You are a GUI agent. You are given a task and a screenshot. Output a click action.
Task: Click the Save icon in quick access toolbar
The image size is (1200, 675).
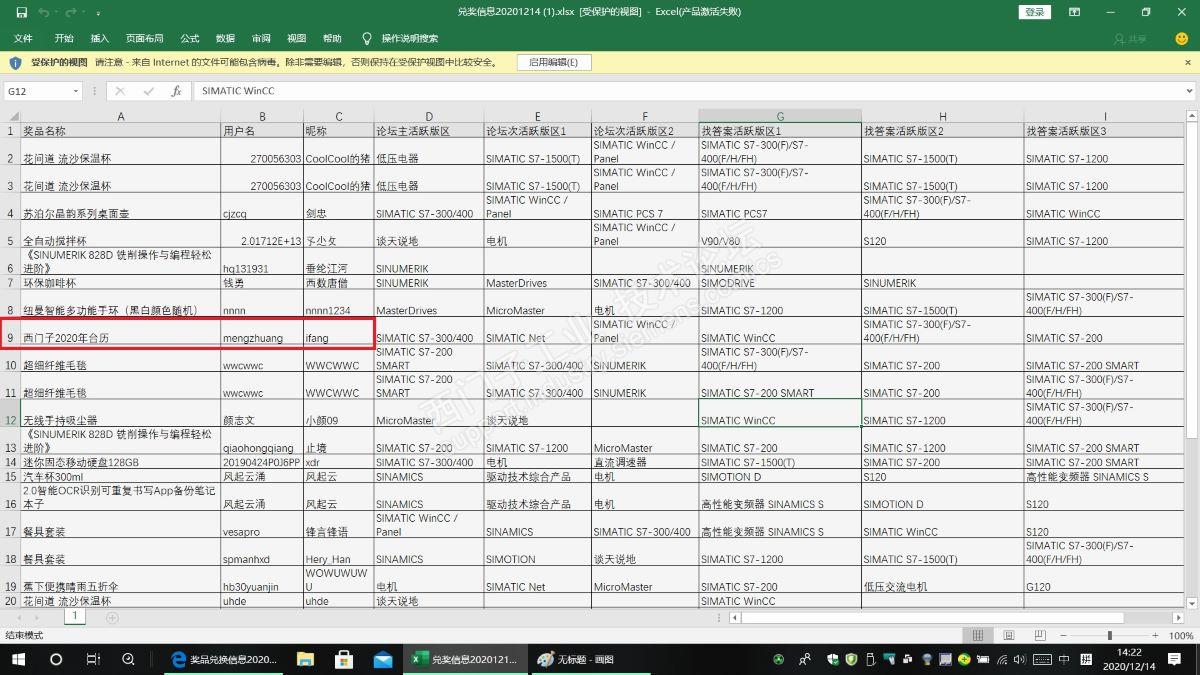[22, 12]
